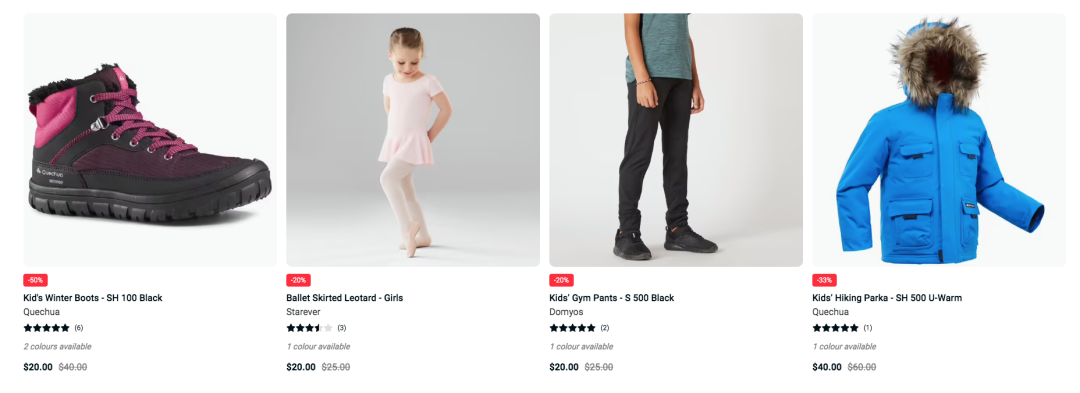The height and width of the screenshot is (393, 1080).
Task: Click the Starever brand name
Action: (x=303, y=312)
